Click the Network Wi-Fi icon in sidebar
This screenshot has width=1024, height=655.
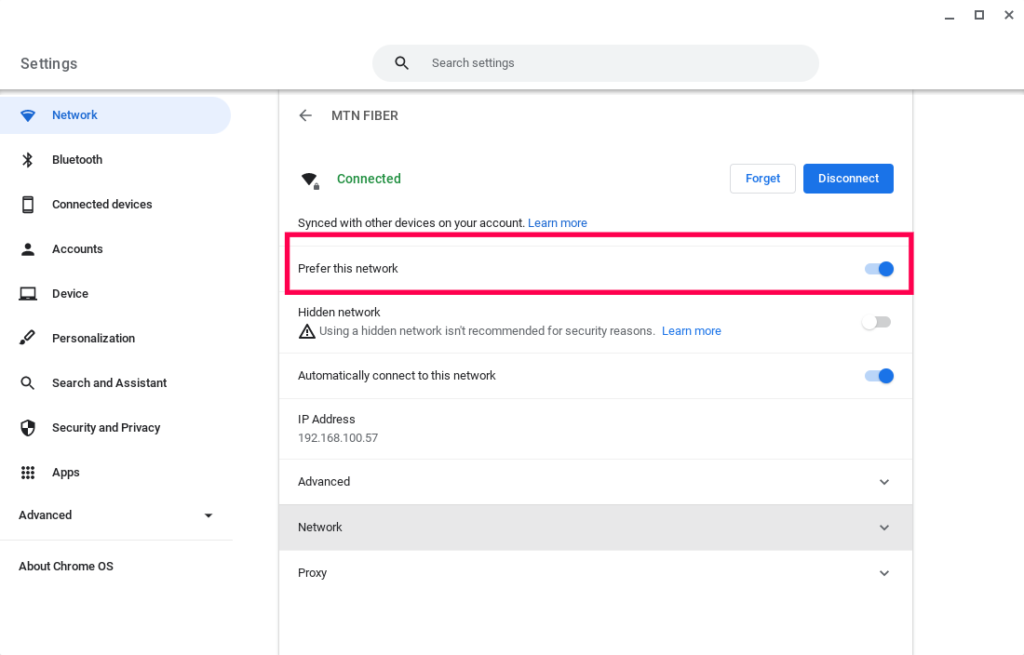tap(27, 116)
